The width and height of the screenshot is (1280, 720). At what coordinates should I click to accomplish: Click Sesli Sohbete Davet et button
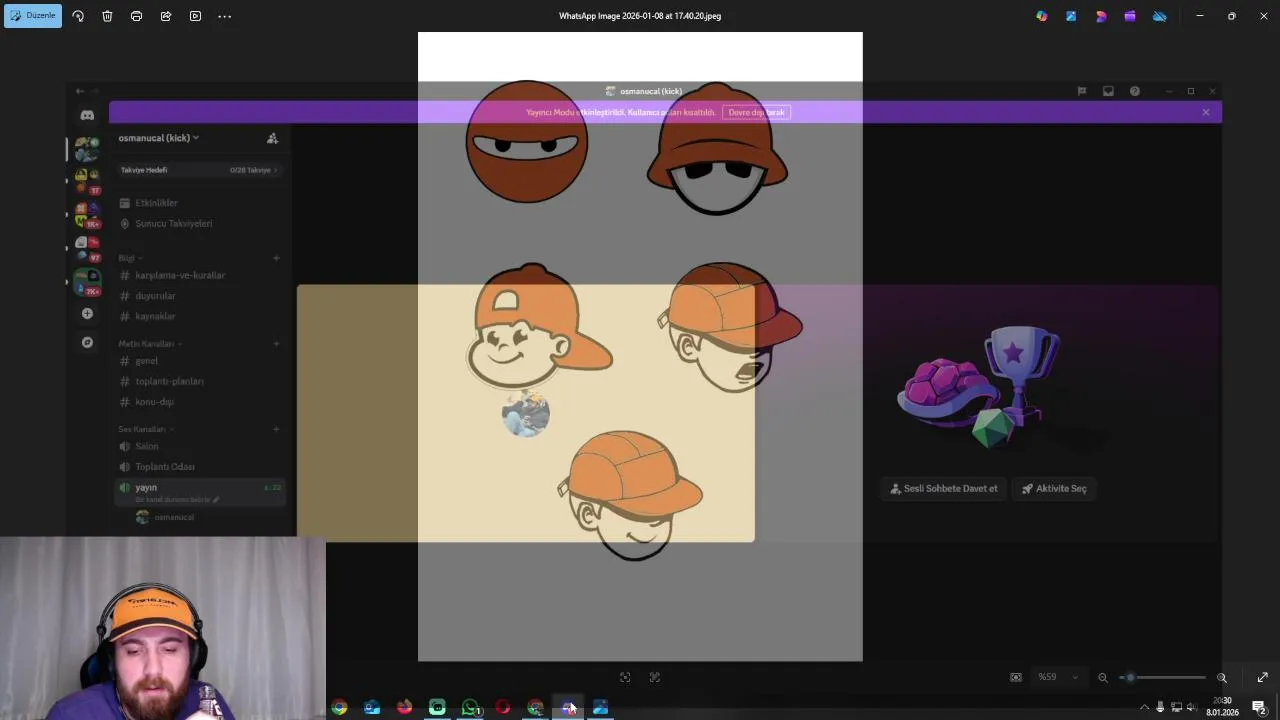coord(944,489)
